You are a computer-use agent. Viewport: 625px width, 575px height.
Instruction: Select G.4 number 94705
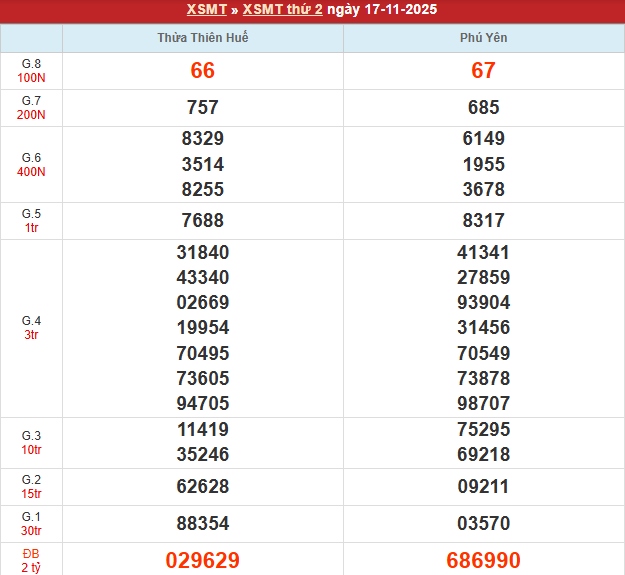coord(202,403)
